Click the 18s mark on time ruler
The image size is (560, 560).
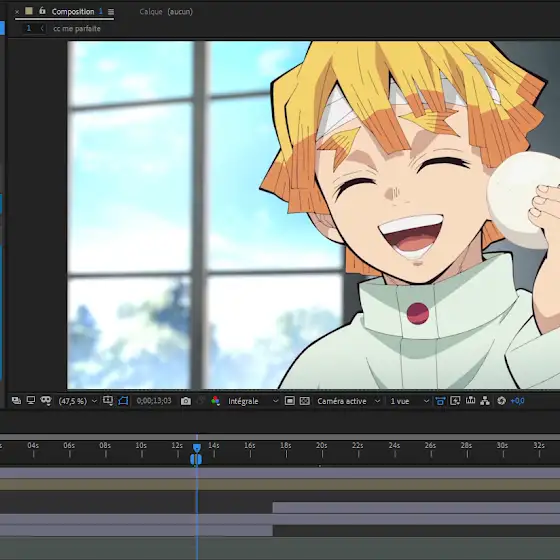point(286,446)
